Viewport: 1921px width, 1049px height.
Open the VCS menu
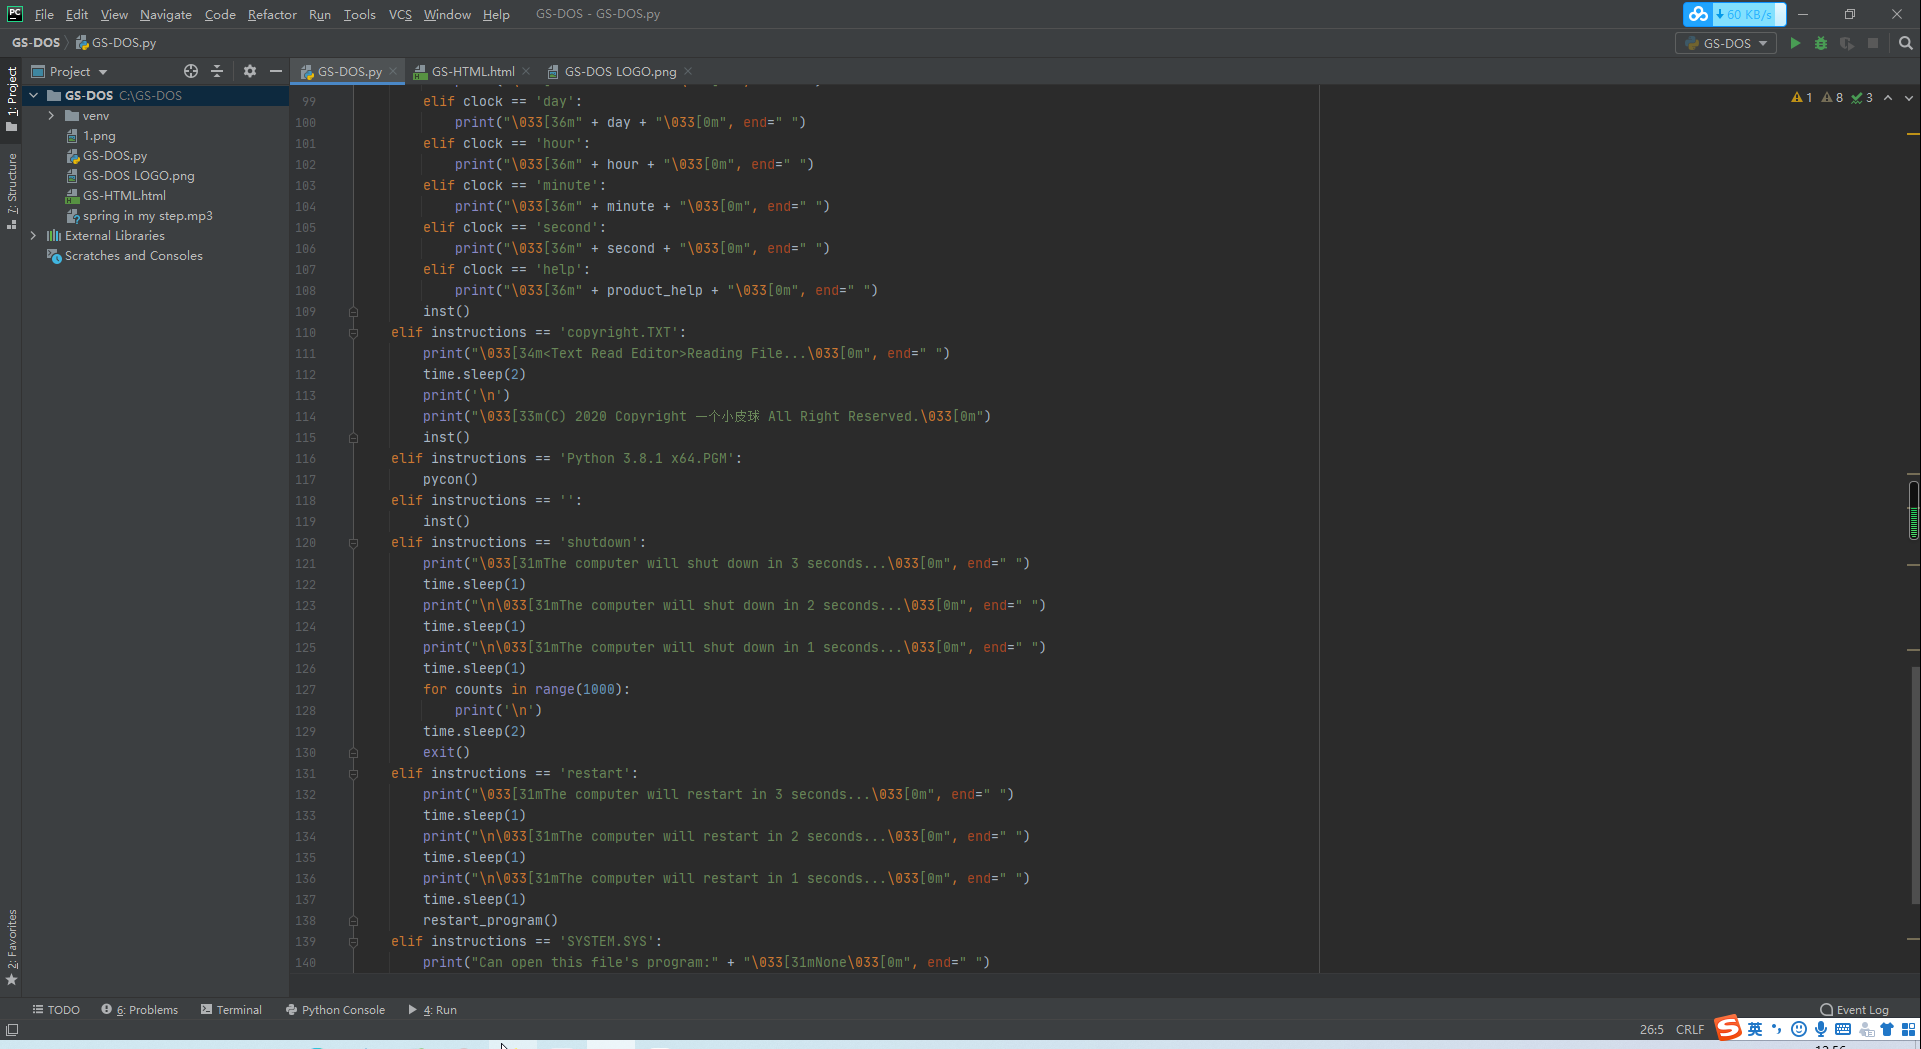coord(400,14)
